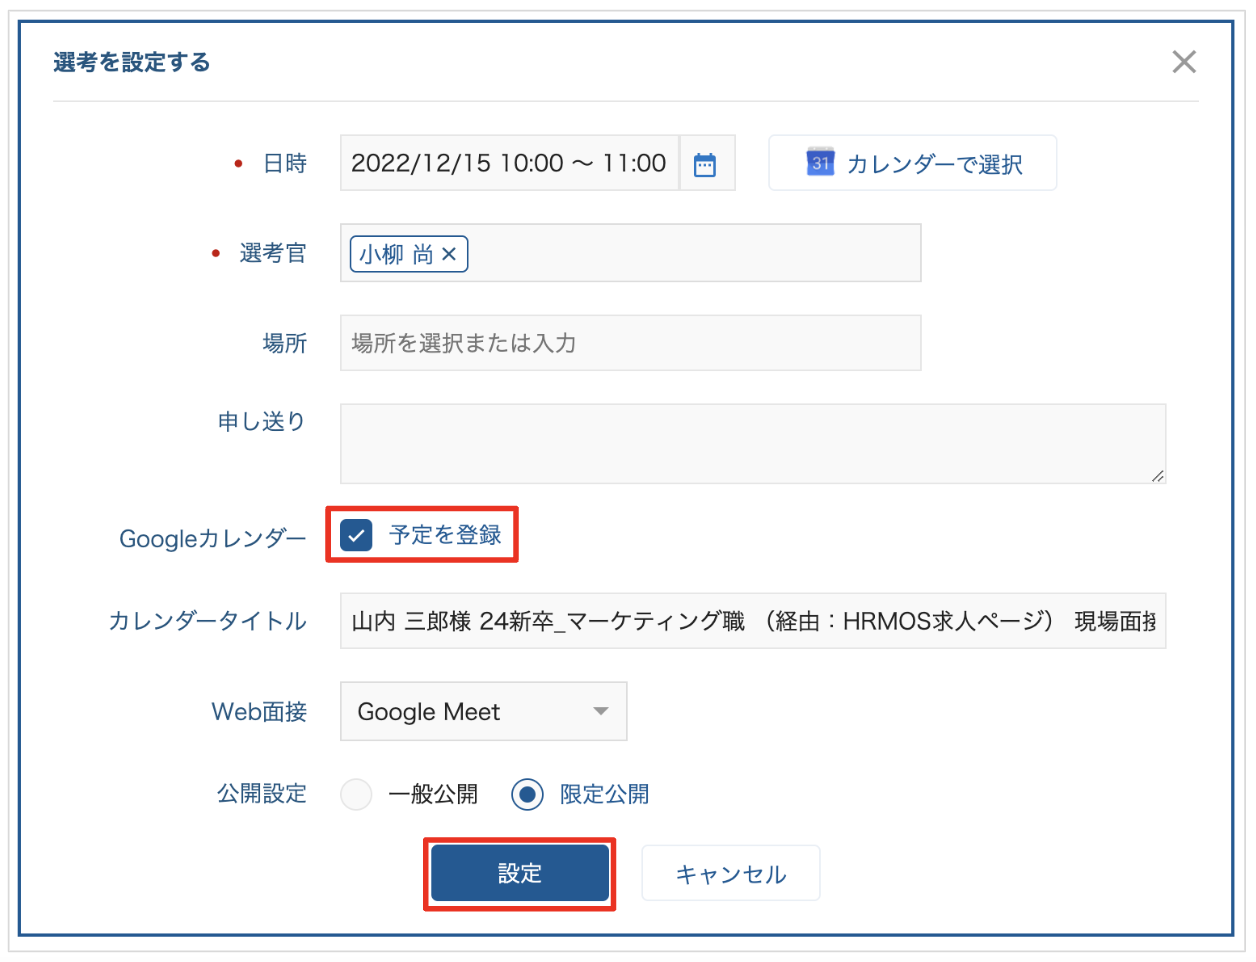1256x962 pixels.
Task: Edit the カレンダータイトル field
Action: click(752, 621)
